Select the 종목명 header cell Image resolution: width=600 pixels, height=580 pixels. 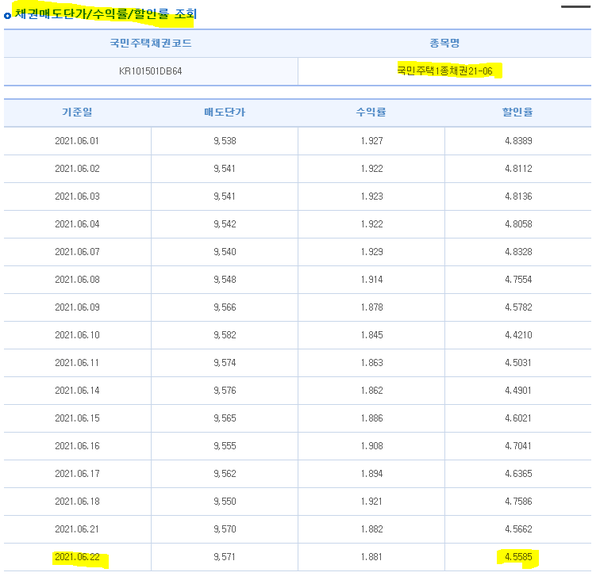[444, 43]
